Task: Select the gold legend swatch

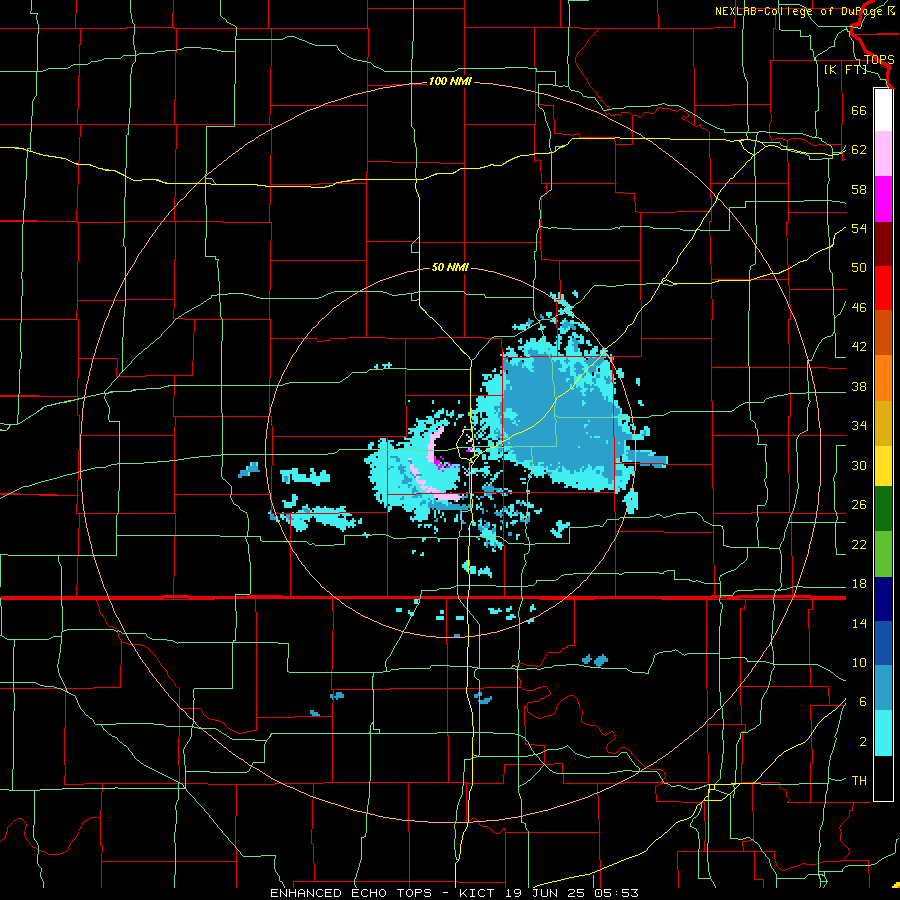Action: click(x=883, y=423)
